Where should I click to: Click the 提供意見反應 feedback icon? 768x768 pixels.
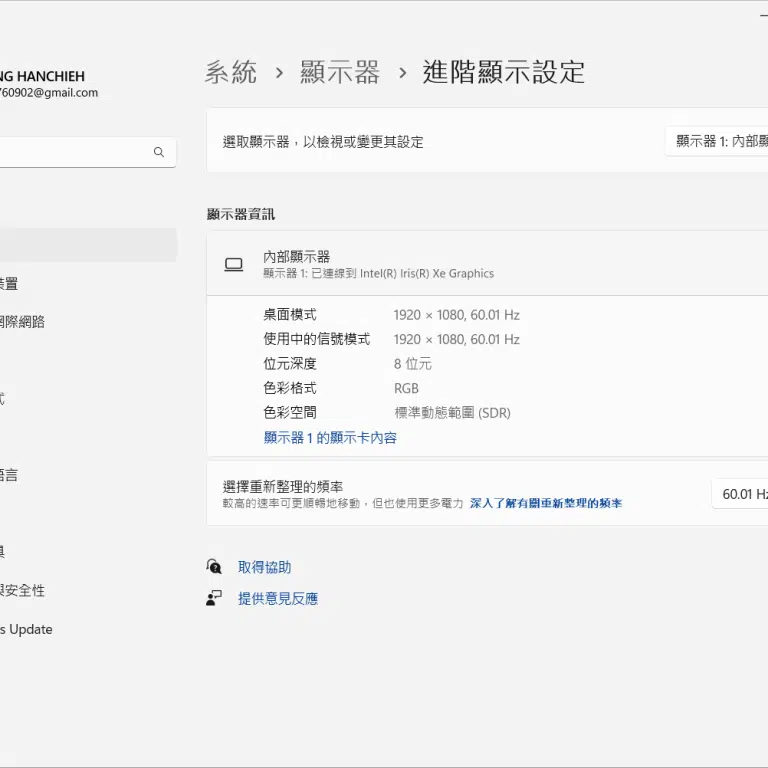point(214,599)
